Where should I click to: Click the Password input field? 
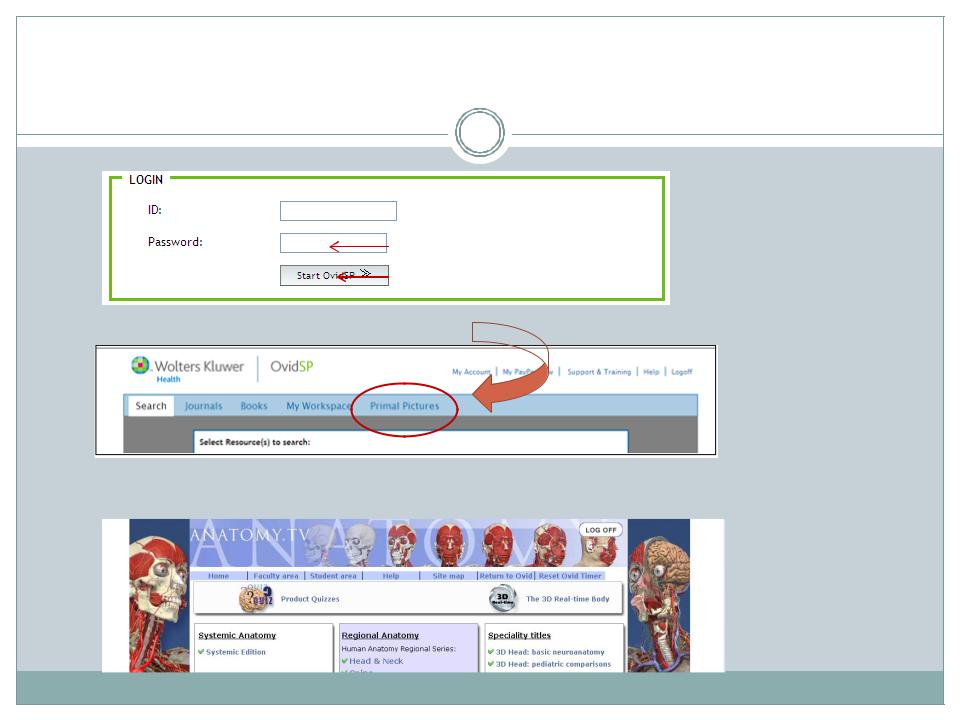pos(333,243)
